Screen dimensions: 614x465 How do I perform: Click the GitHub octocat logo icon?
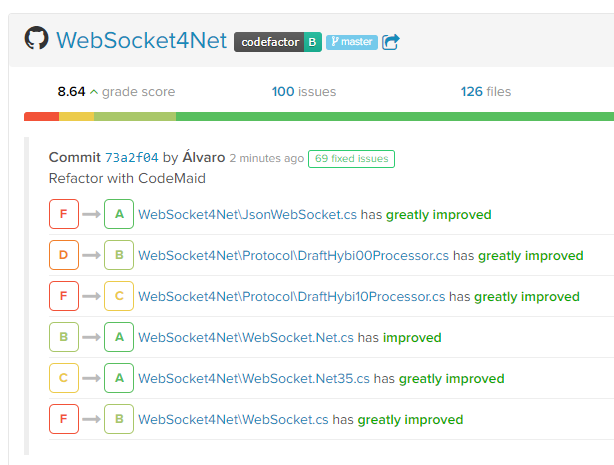[36, 38]
